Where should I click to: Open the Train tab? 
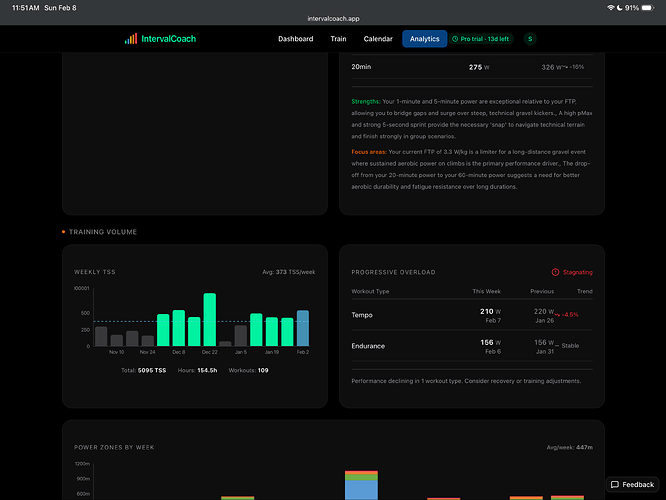pyautogui.click(x=338, y=39)
